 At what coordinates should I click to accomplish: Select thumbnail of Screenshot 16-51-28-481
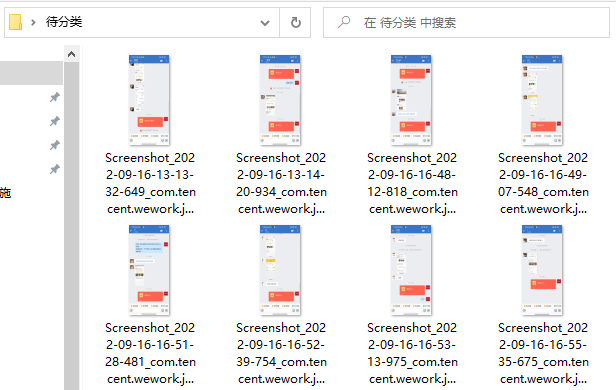(x=149, y=270)
